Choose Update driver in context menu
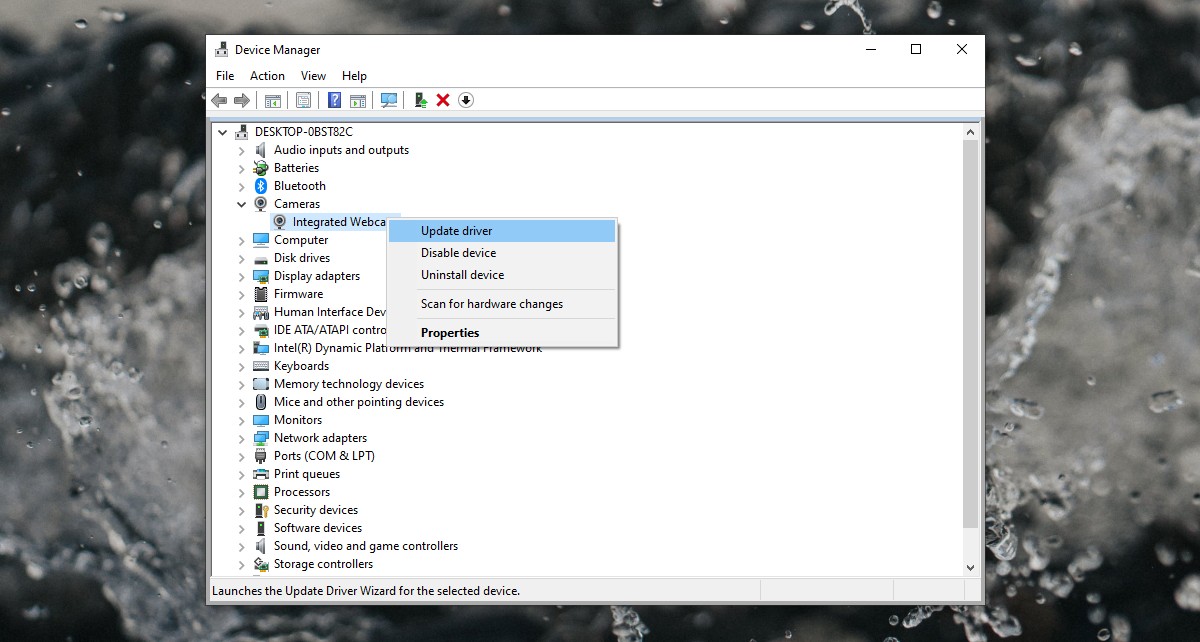Image resolution: width=1200 pixels, height=642 pixels. point(502,231)
